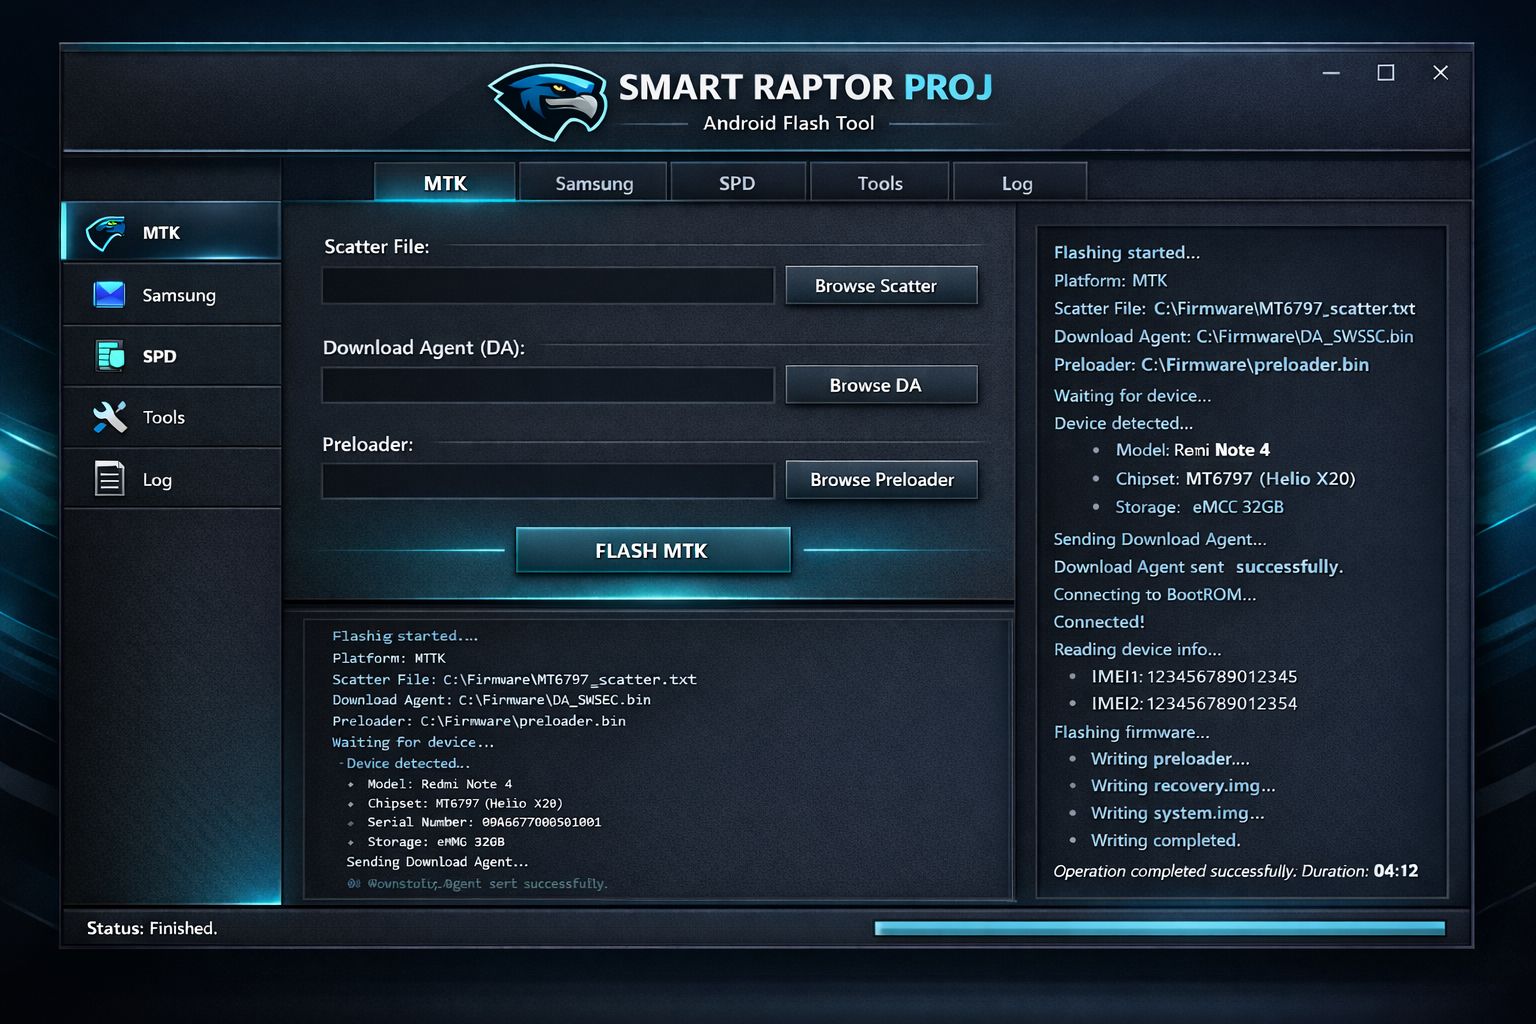
Task: Click 'Chipset: MT6797 (Helio X20)' in right log
Action: coord(1235,478)
